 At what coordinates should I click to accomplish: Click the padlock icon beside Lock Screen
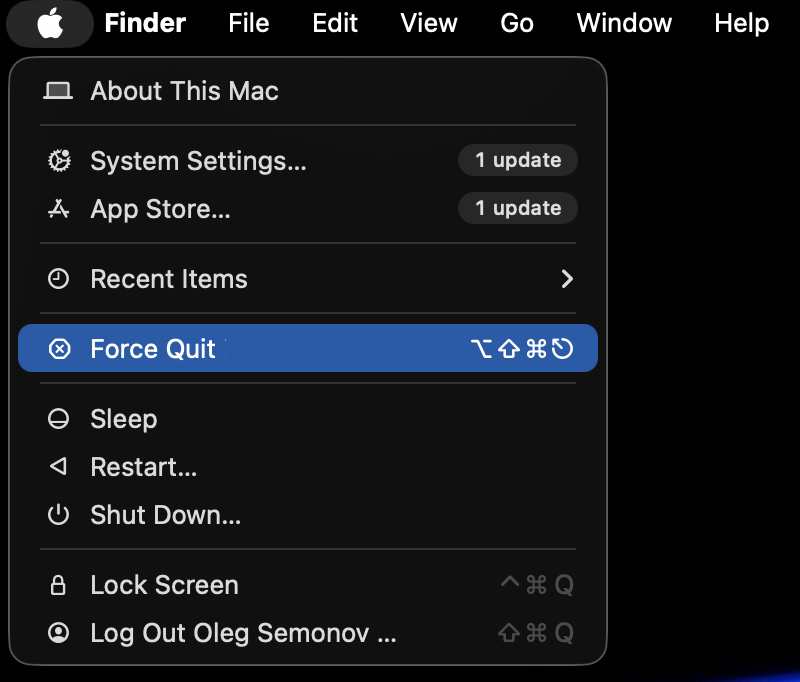(x=59, y=585)
